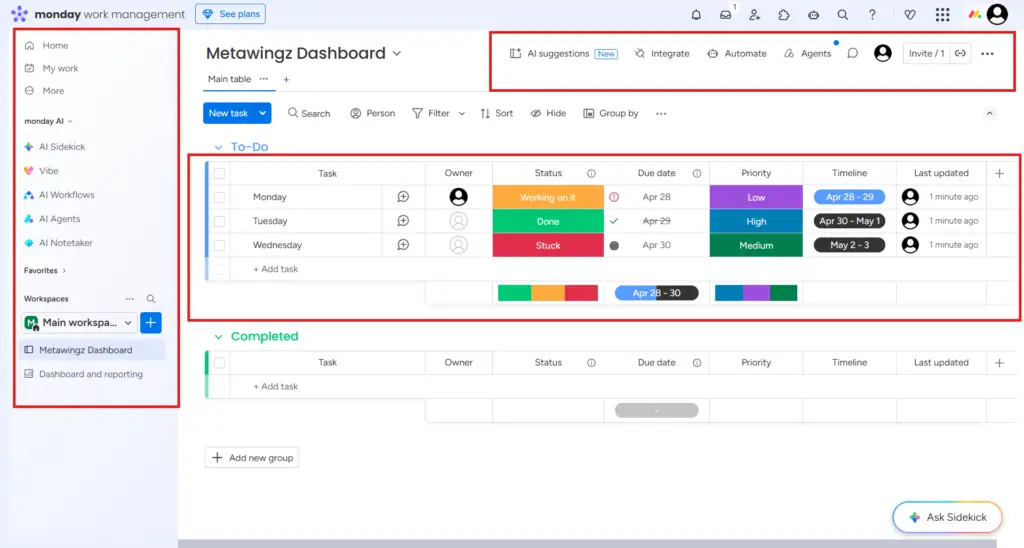This screenshot has height=548, width=1024.
Task: Click Wednesday's Stuck status cell
Action: (x=548, y=245)
